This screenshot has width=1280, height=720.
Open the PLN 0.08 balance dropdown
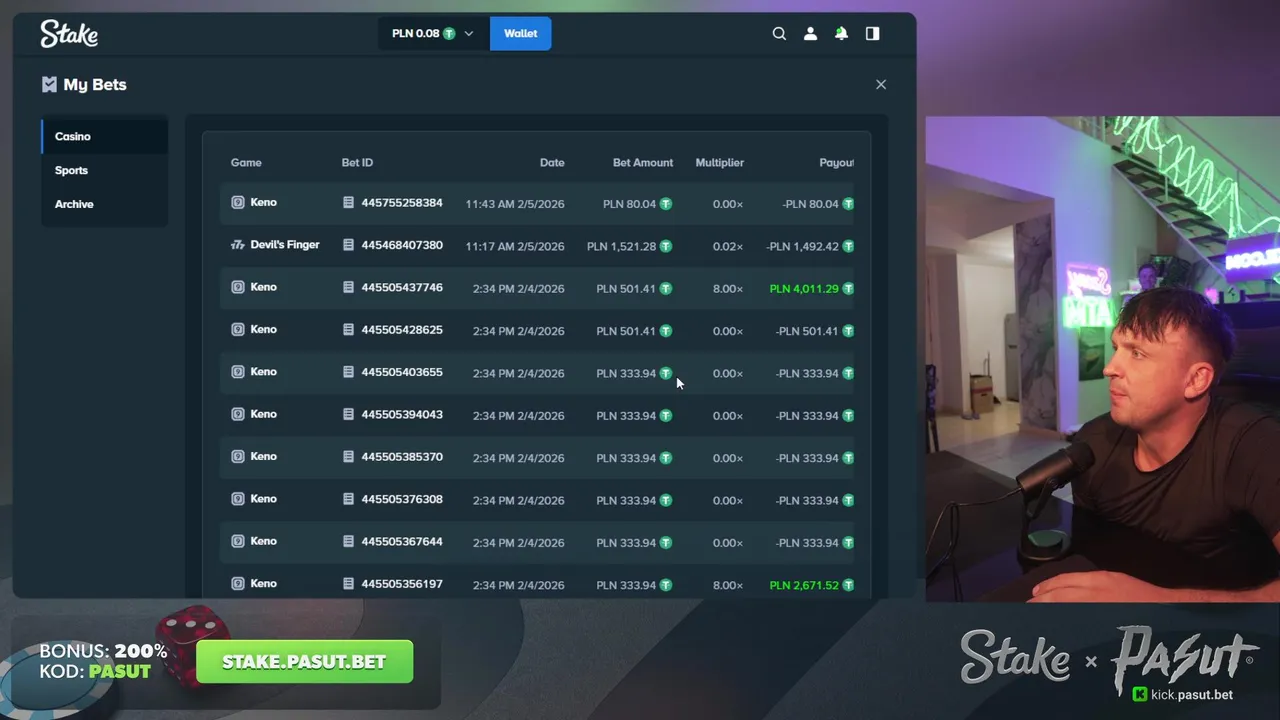[433, 33]
